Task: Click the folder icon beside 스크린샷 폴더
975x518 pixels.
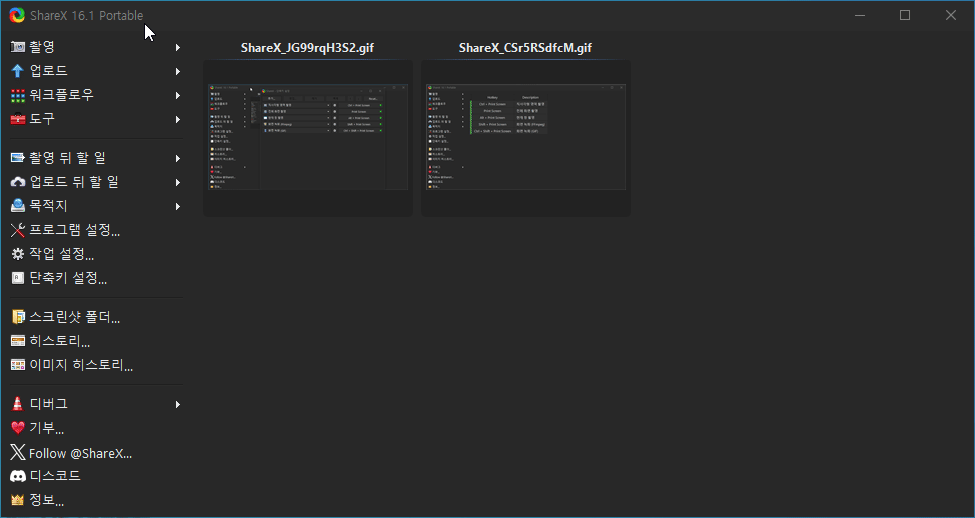Action: pos(17,317)
